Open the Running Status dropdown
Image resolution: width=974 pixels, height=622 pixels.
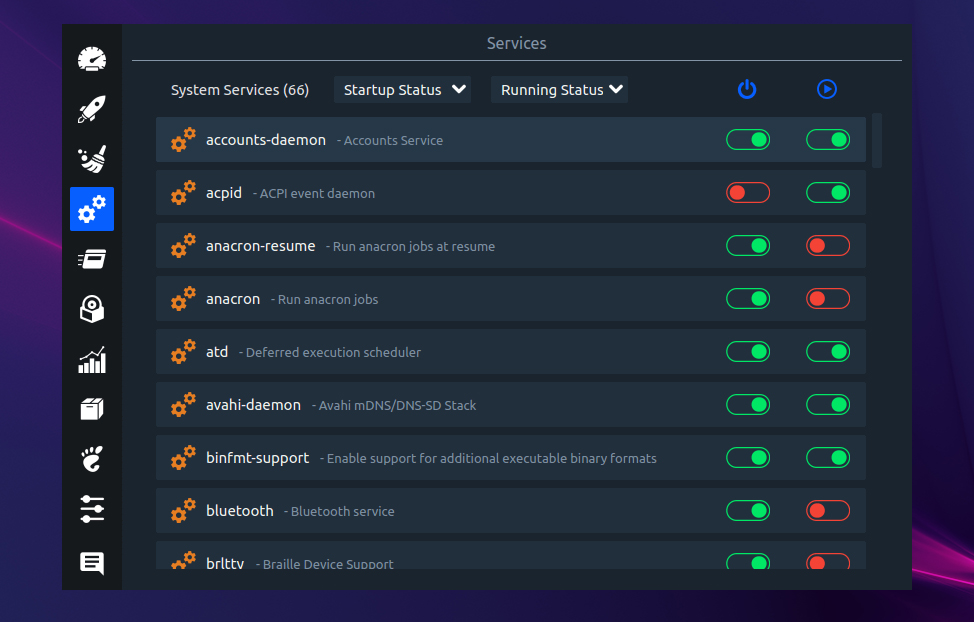pos(559,89)
